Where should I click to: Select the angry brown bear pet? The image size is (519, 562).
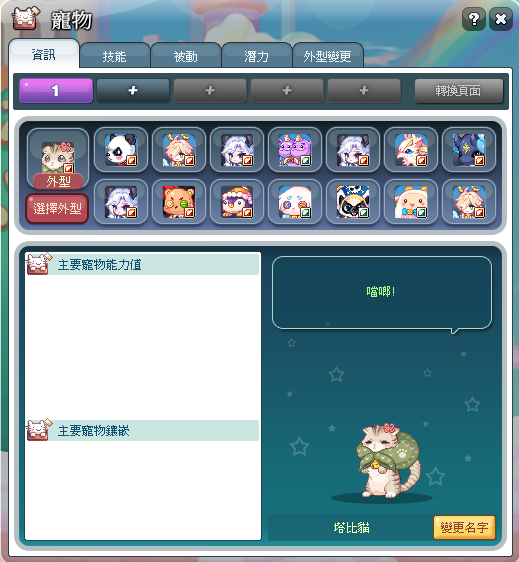179,202
